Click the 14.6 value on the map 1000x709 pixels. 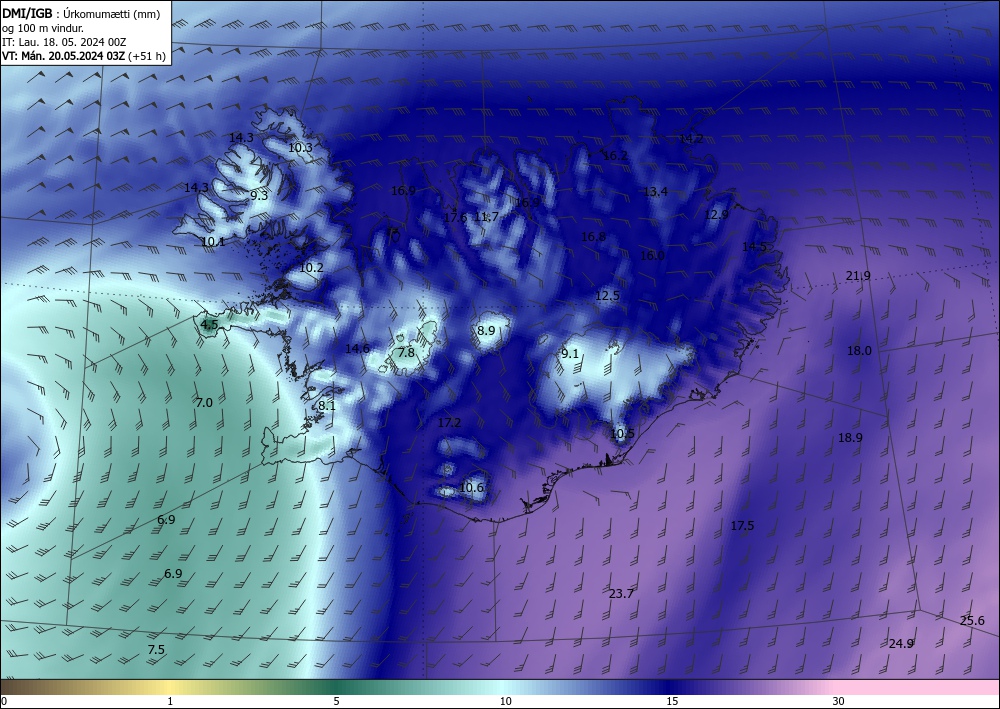pyautogui.click(x=357, y=348)
